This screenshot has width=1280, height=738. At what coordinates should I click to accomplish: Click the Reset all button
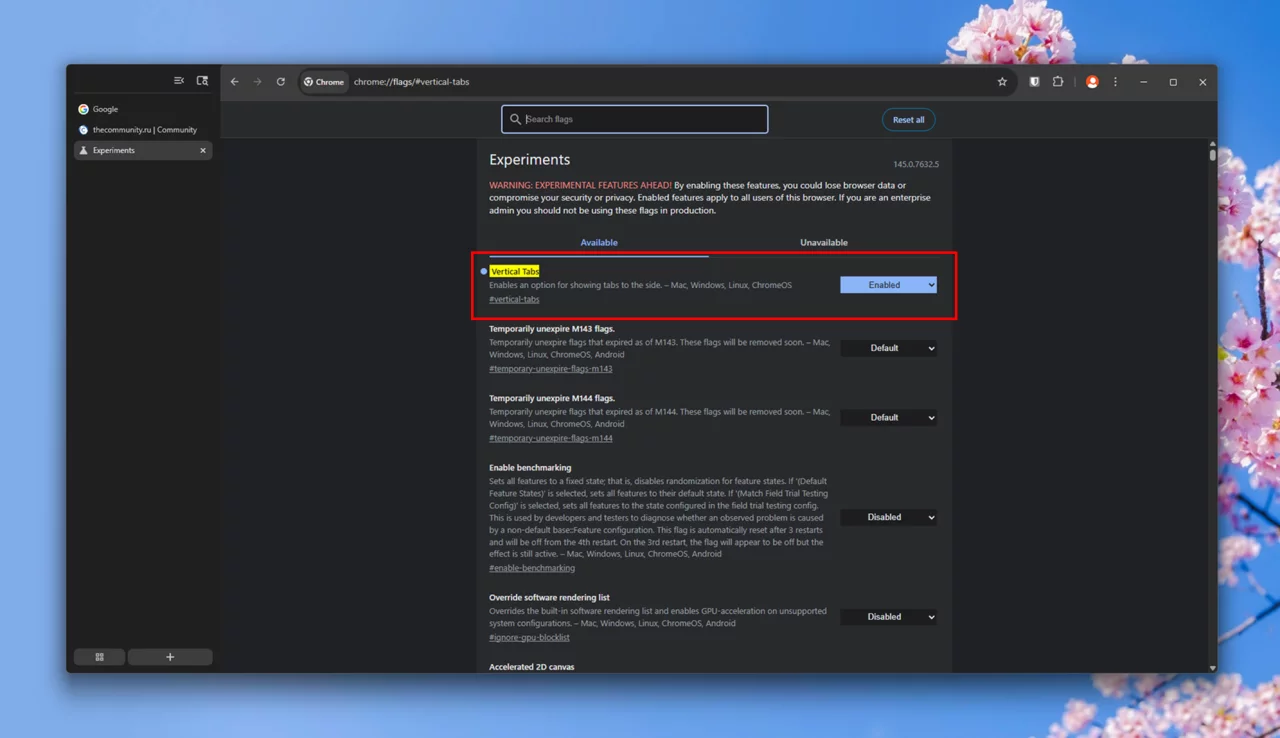pos(908,120)
